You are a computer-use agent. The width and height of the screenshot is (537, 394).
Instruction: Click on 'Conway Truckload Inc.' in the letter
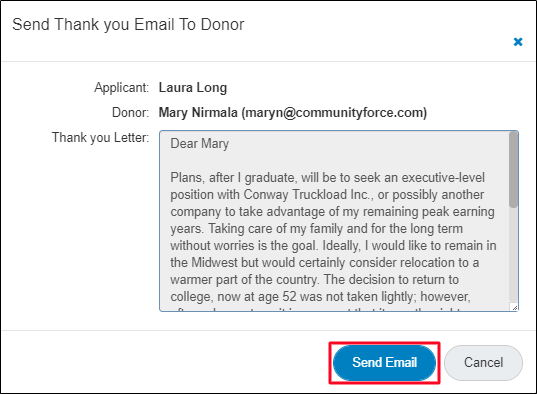click(x=308, y=195)
